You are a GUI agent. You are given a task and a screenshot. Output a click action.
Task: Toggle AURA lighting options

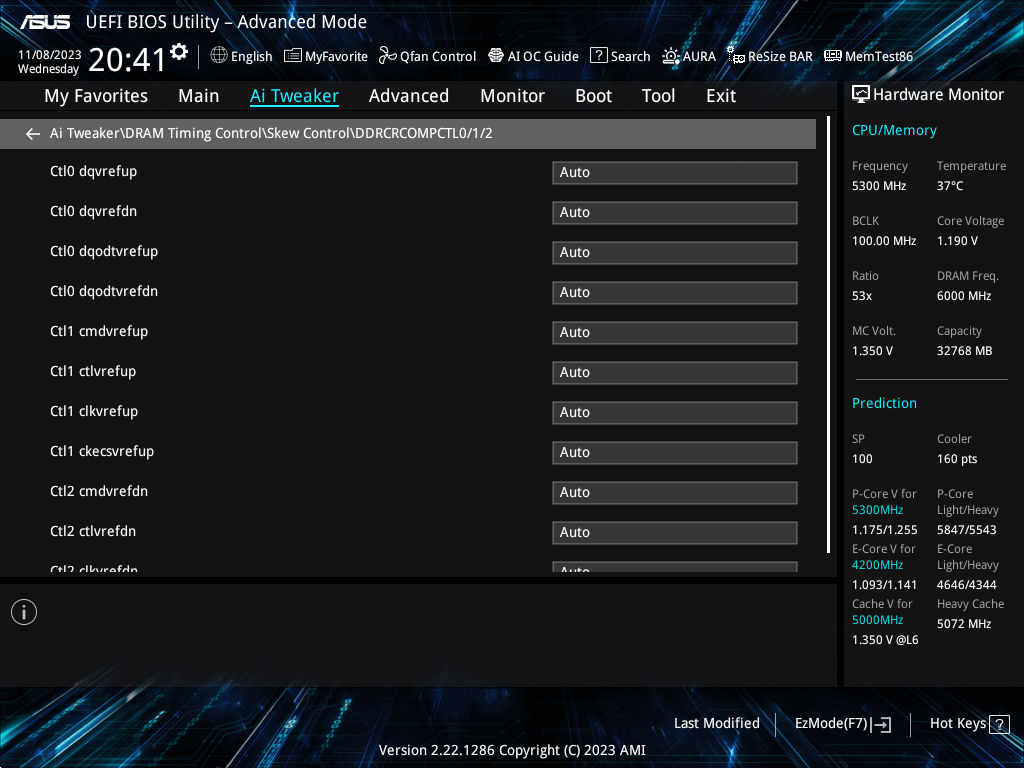pyautogui.click(x=689, y=56)
